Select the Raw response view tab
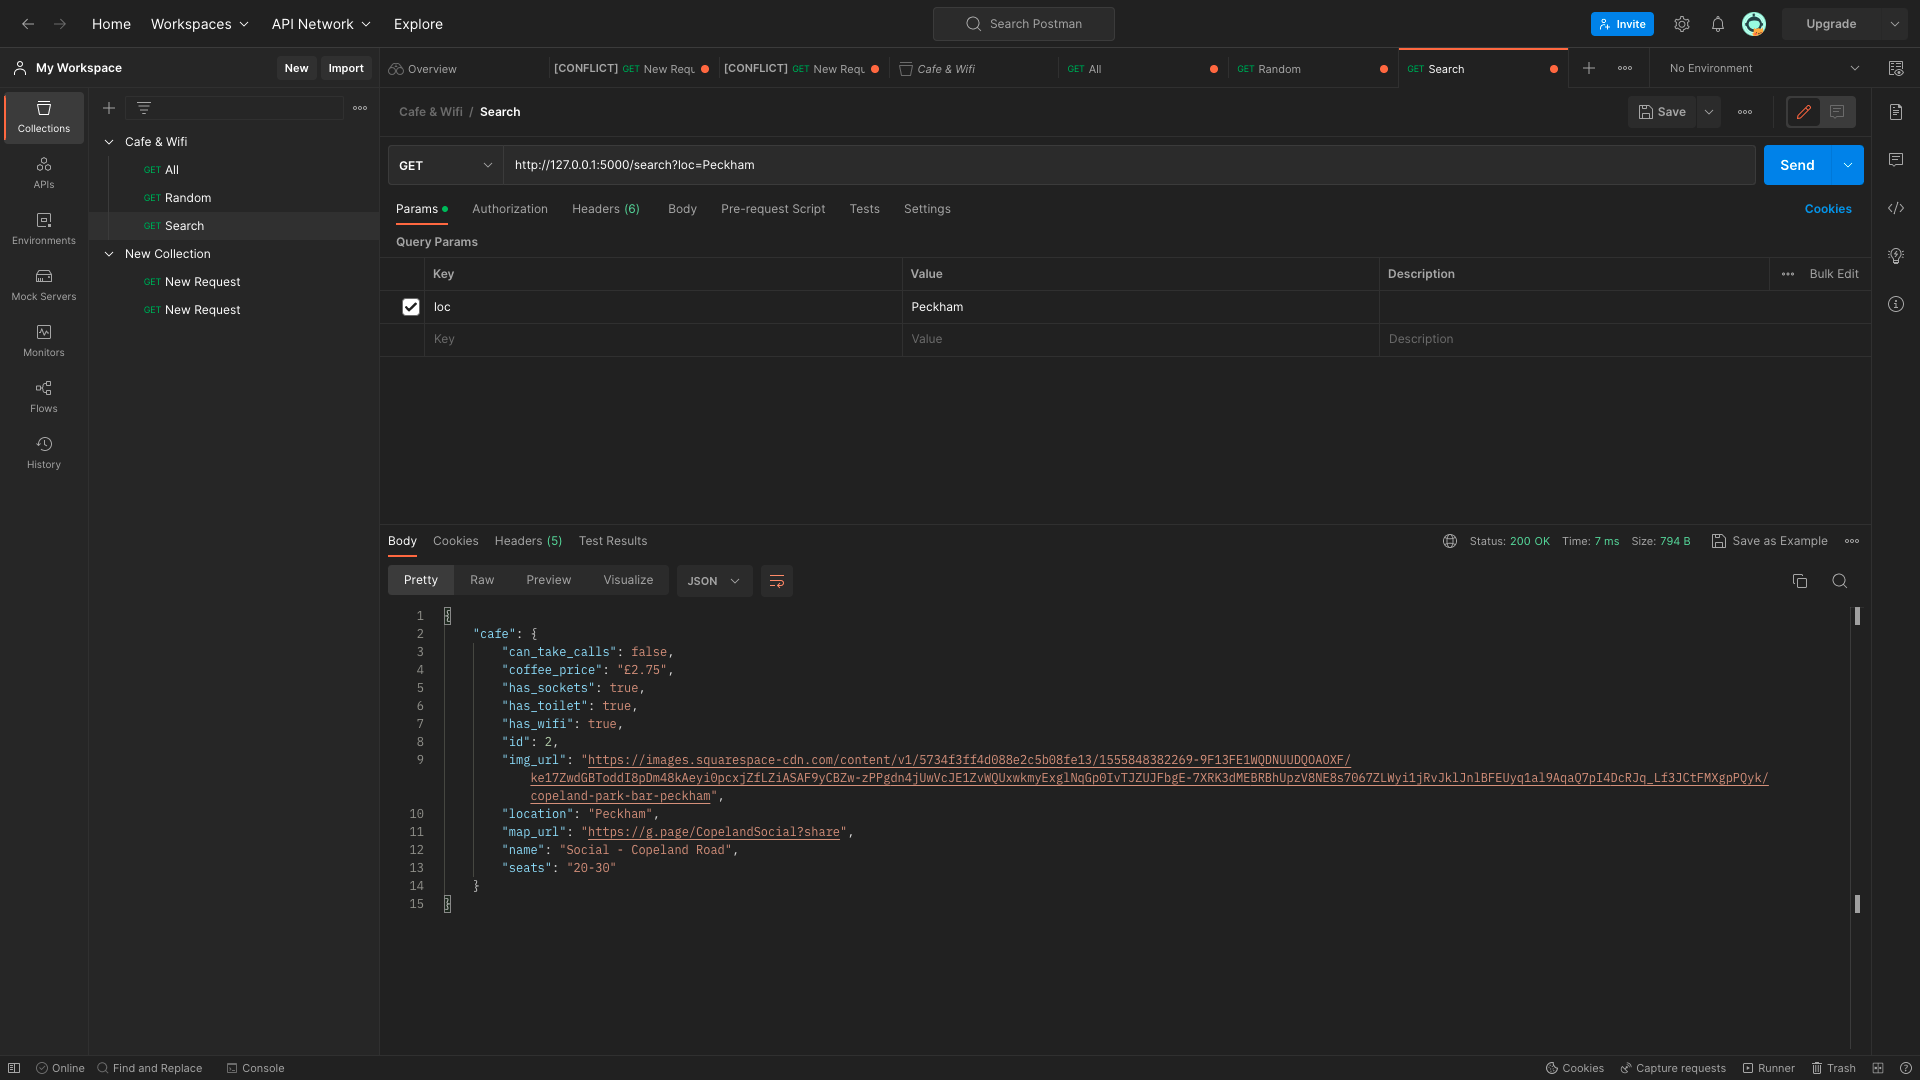This screenshot has width=1920, height=1080. point(482,580)
